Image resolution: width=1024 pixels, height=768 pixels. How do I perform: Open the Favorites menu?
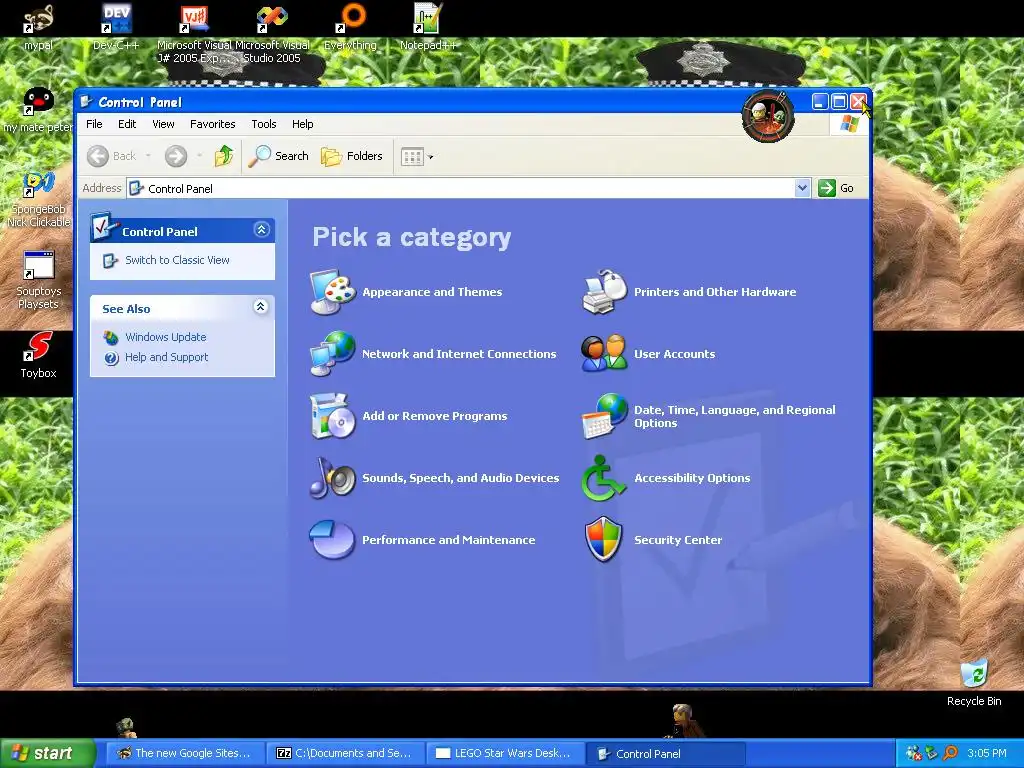pos(212,124)
